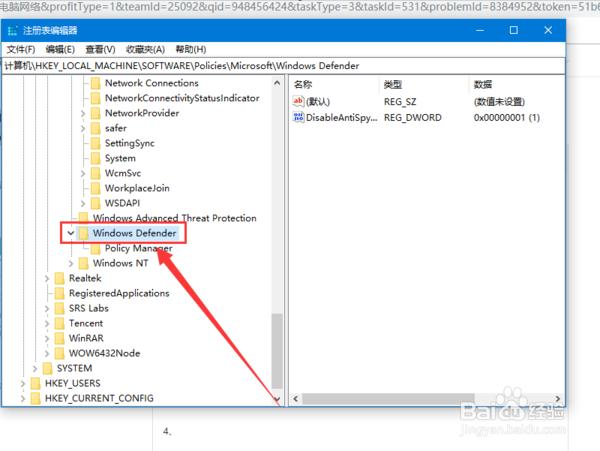
Task: Expand the NetworkProvider key
Action: coord(83,113)
